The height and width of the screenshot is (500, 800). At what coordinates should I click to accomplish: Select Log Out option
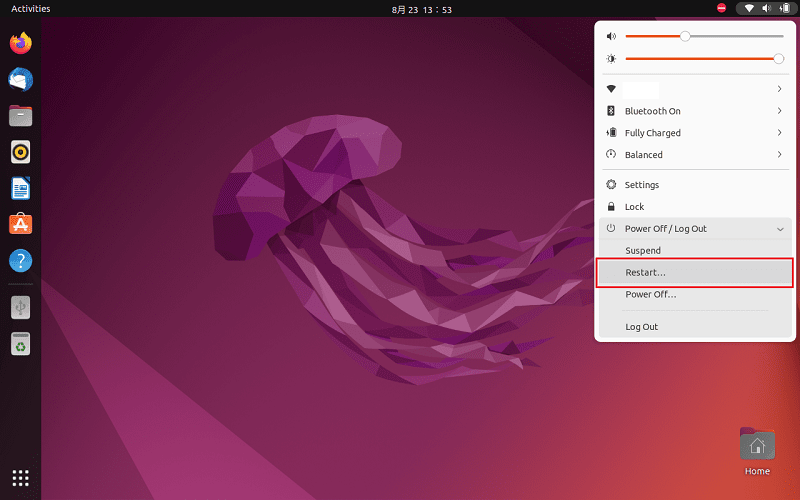click(695, 327)
